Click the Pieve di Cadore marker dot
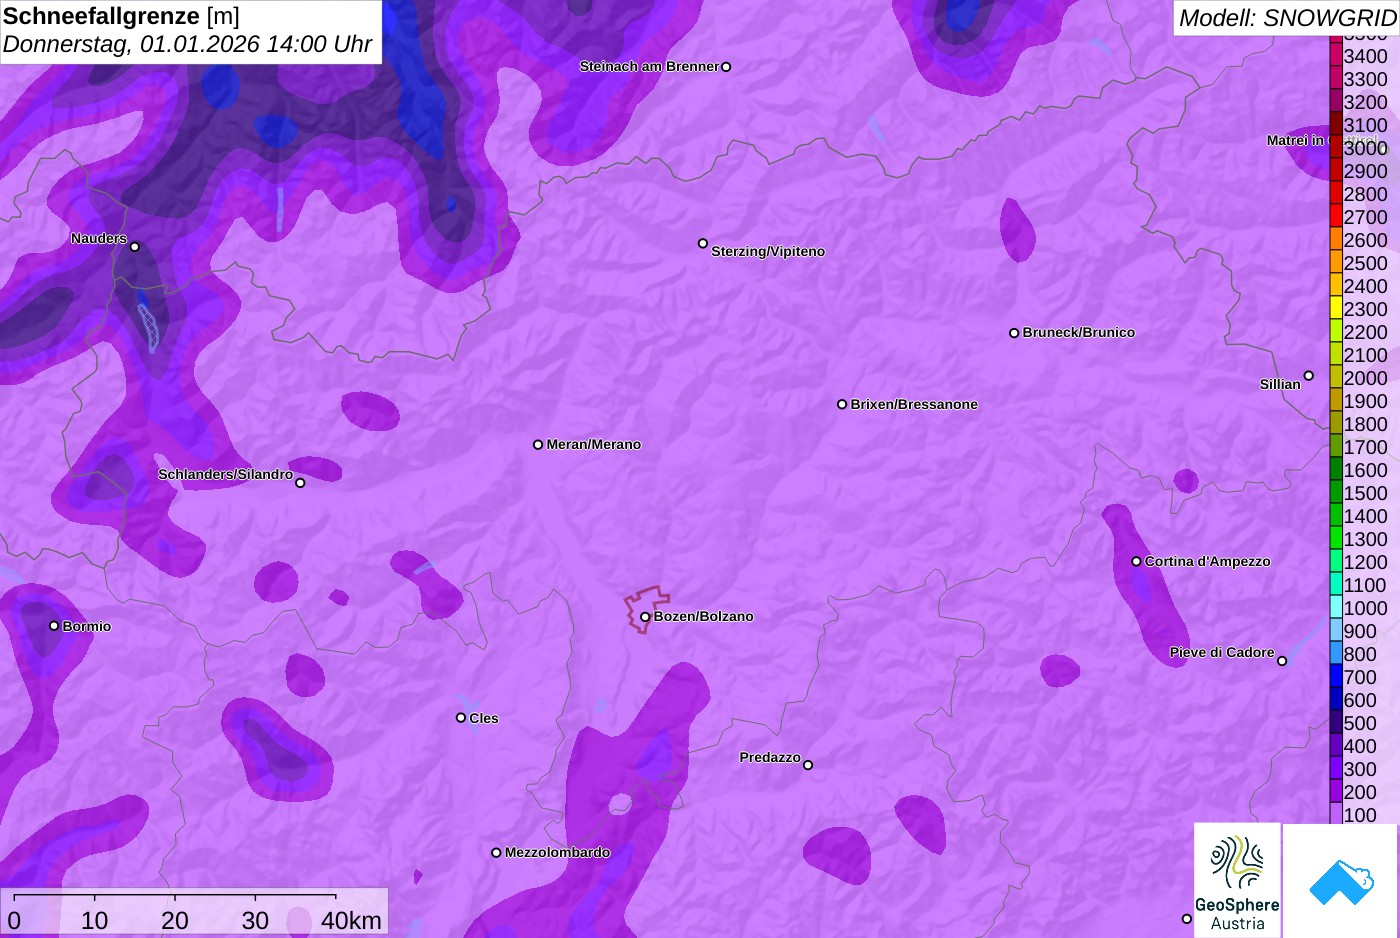The width and height of the screenshot is (1400, 938). click(x=1282, y=661)
